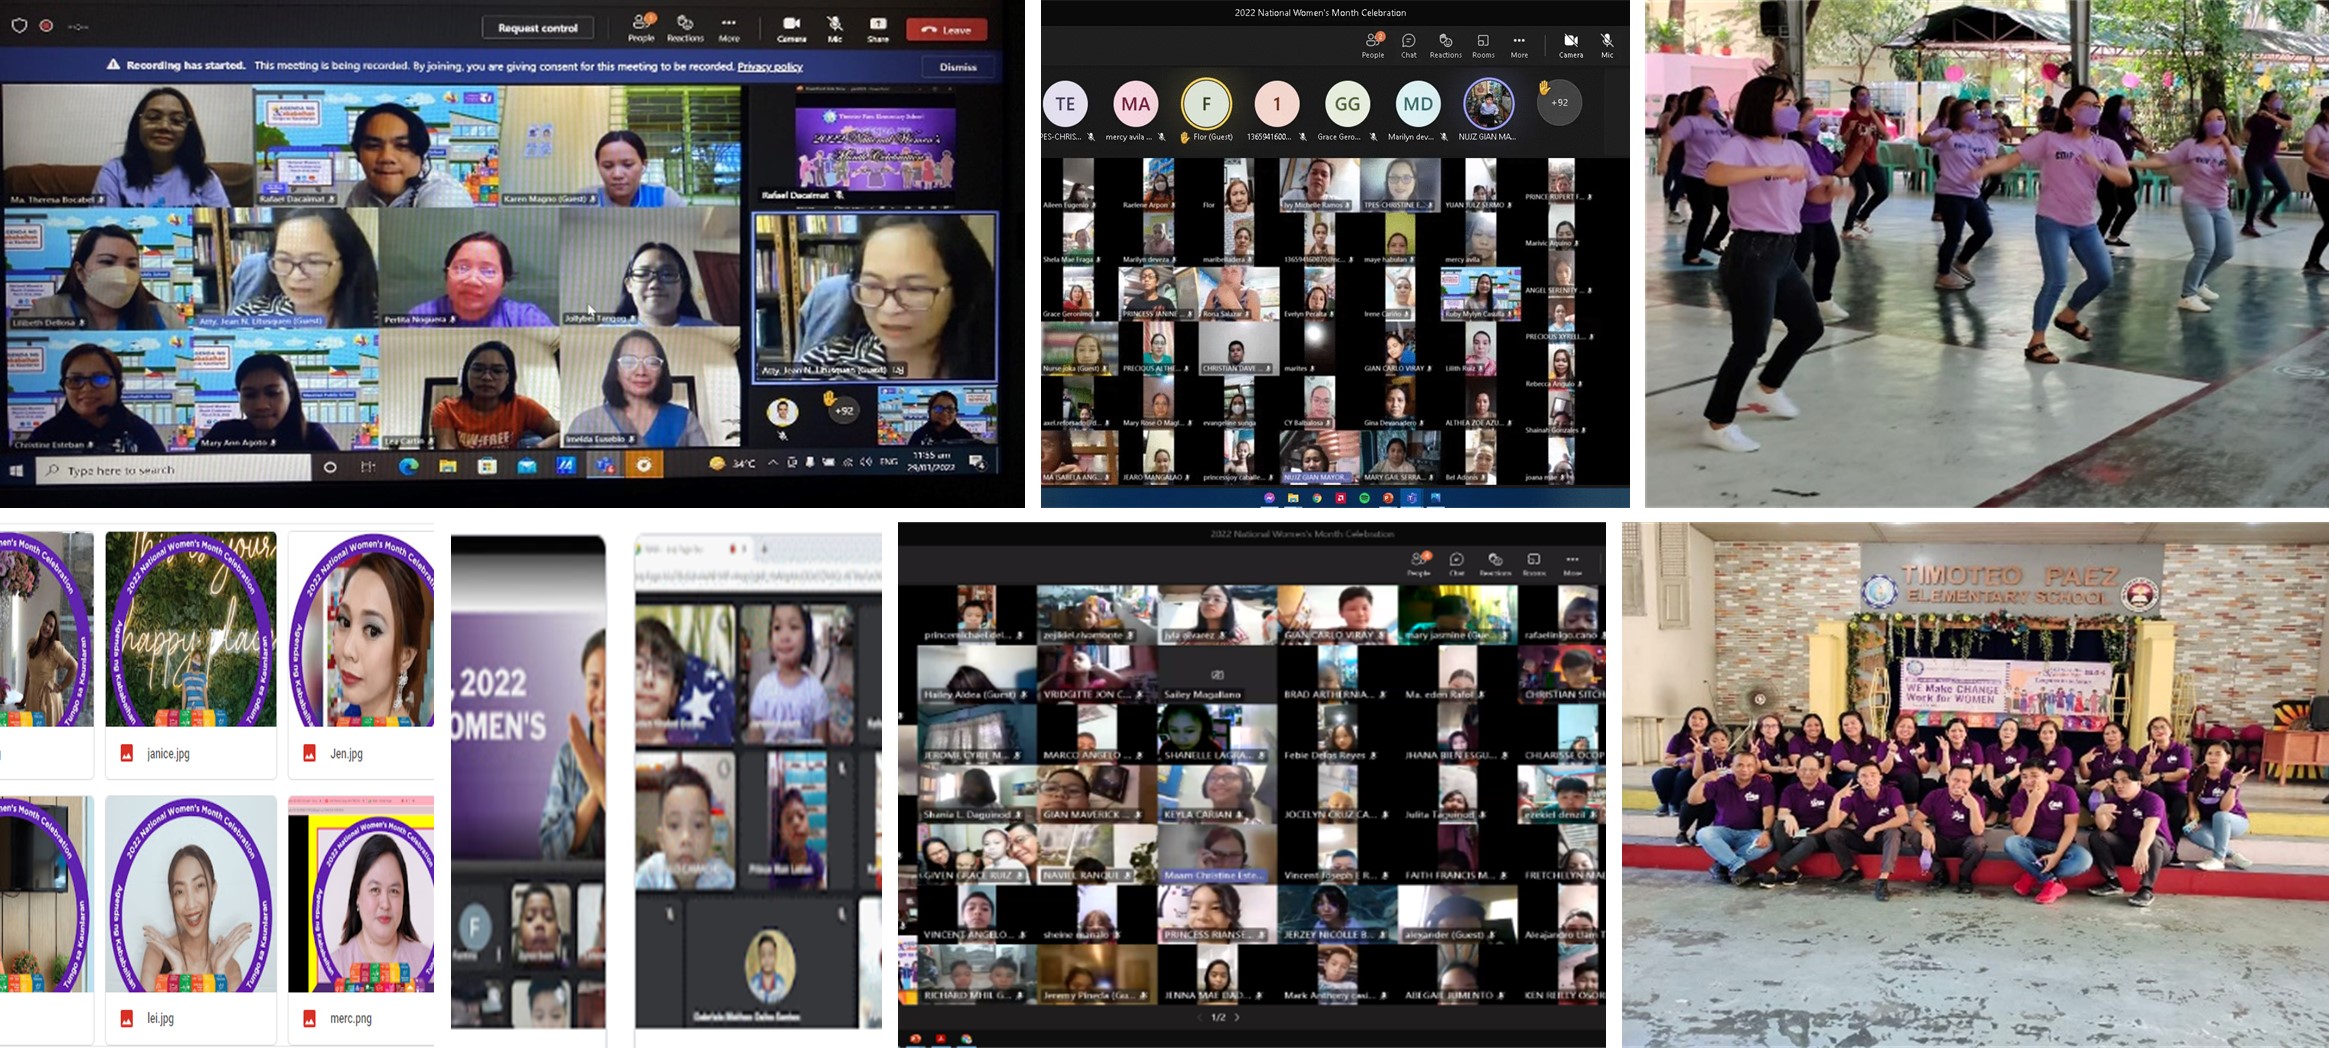Click the volume icon in system tray
This screenshot has height=1048, width=2329.
(x=866, y=462)
